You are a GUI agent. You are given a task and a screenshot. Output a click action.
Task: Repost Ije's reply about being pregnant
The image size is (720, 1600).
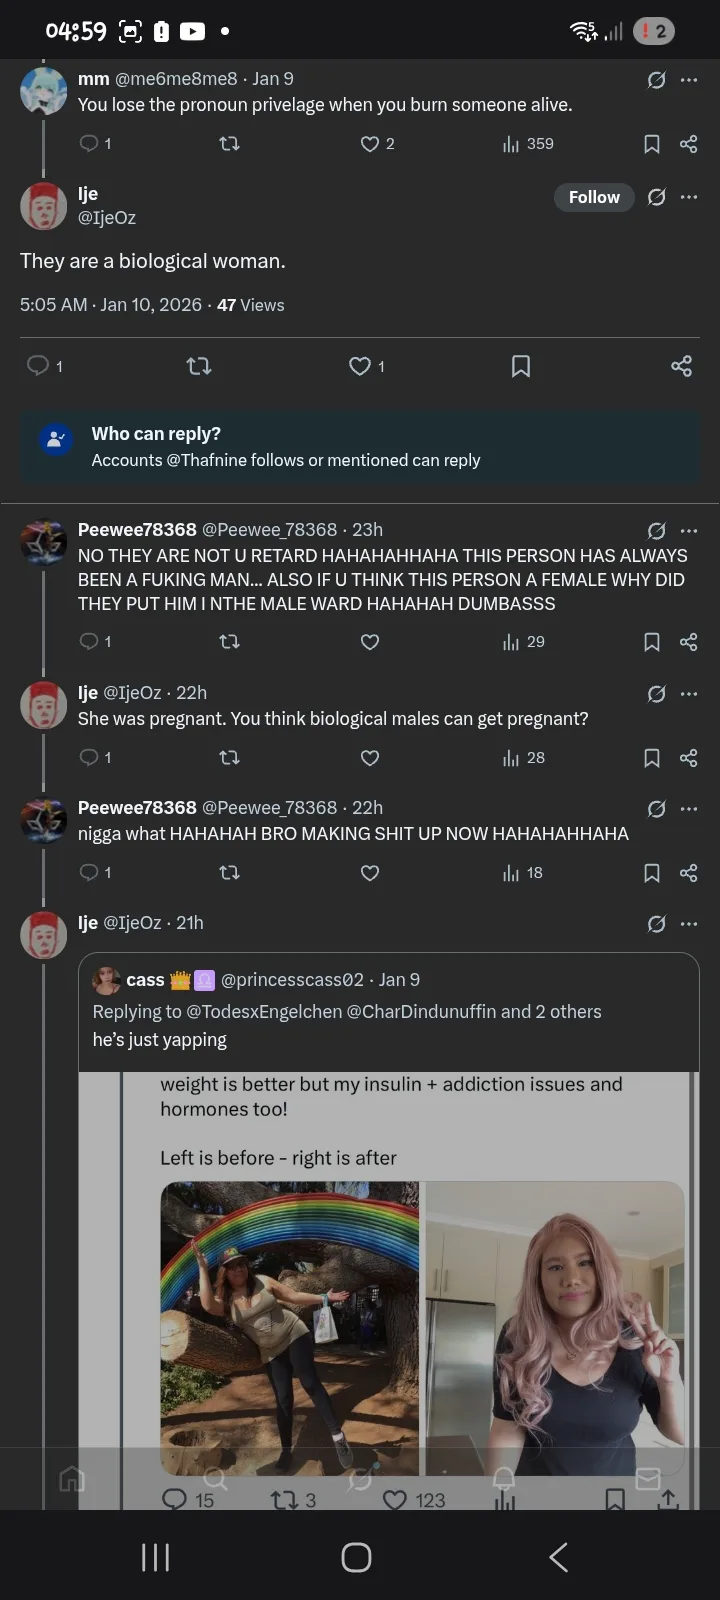click(x=229, y=758)
